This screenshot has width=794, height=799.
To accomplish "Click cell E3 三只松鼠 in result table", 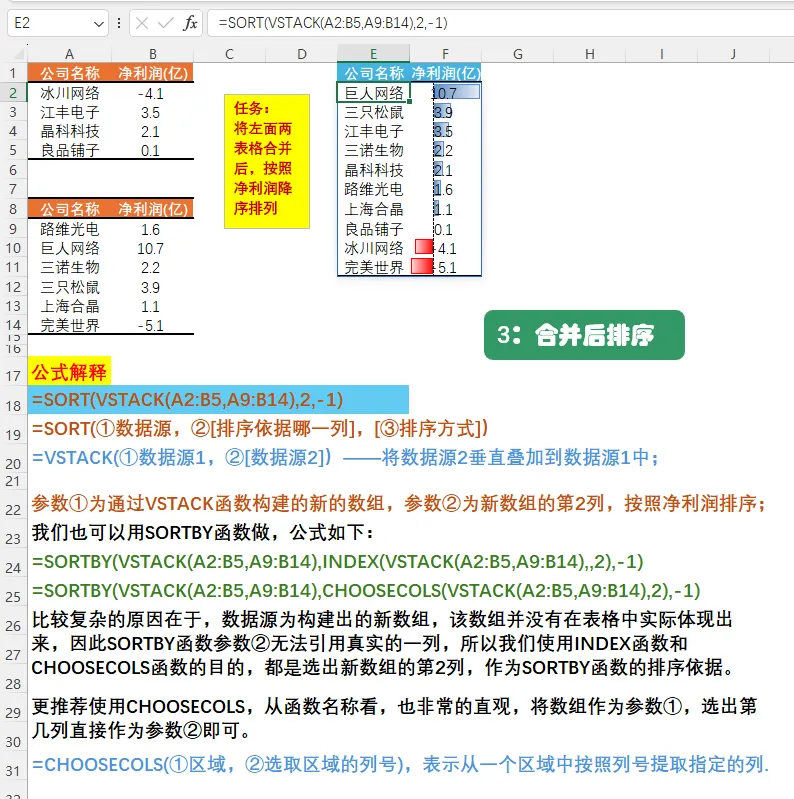I will click(x=374, y=113).
